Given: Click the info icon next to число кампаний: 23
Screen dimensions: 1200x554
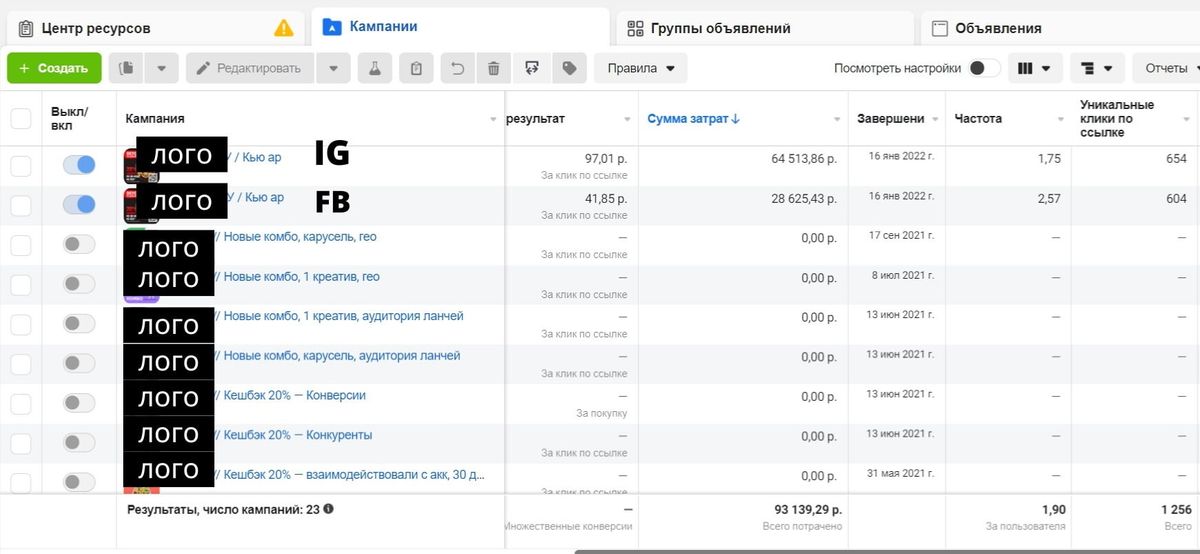Looking at the screenshot, I should click(328, 509).
